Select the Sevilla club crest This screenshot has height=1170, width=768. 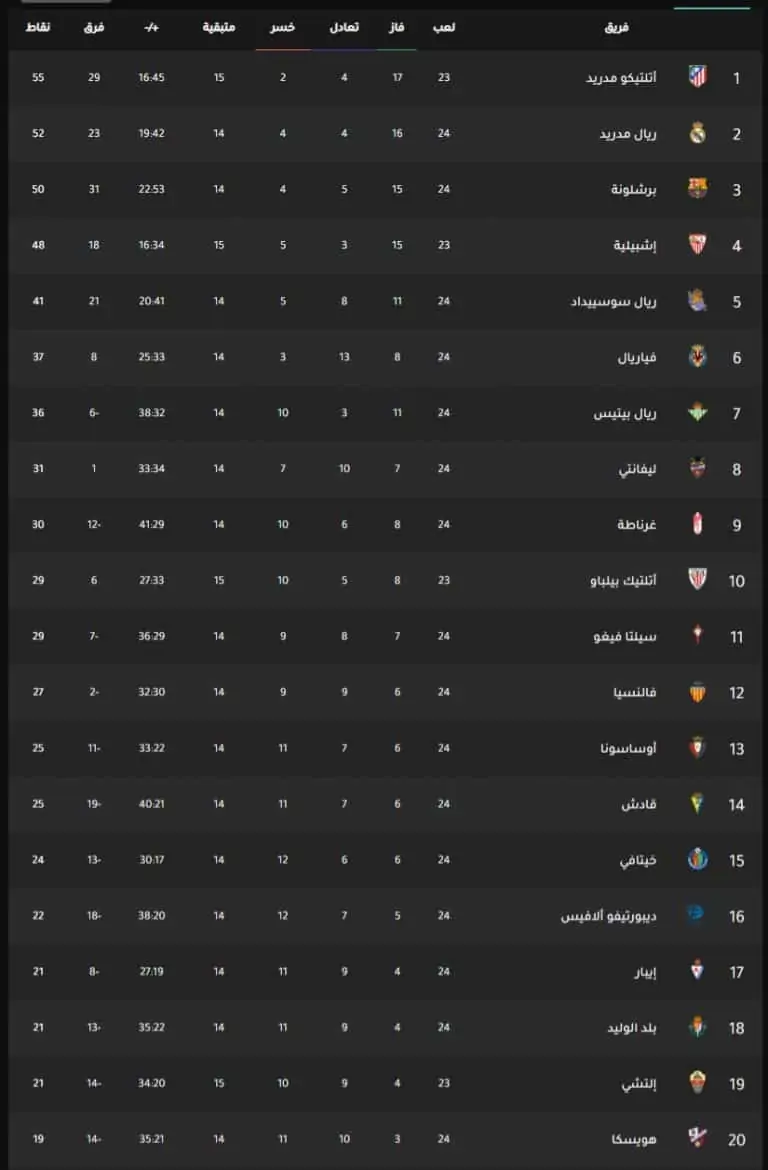tap(697, 244)
